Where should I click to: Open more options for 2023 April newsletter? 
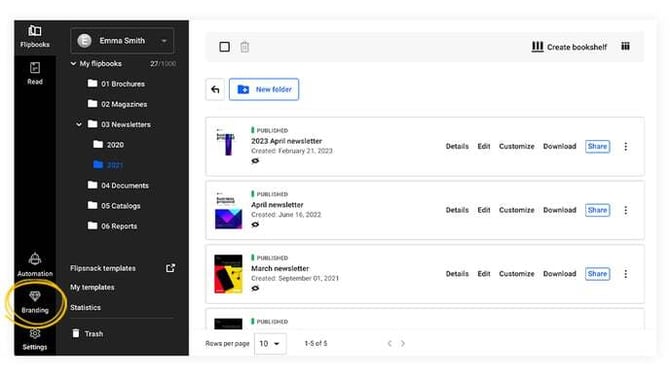click(626, 147)
